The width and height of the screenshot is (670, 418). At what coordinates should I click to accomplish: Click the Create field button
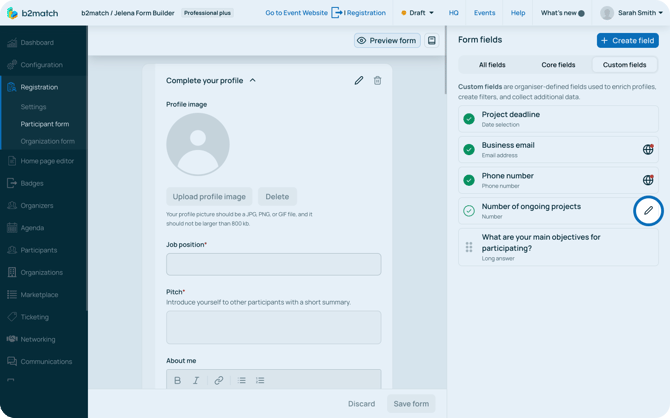[628, 41]
